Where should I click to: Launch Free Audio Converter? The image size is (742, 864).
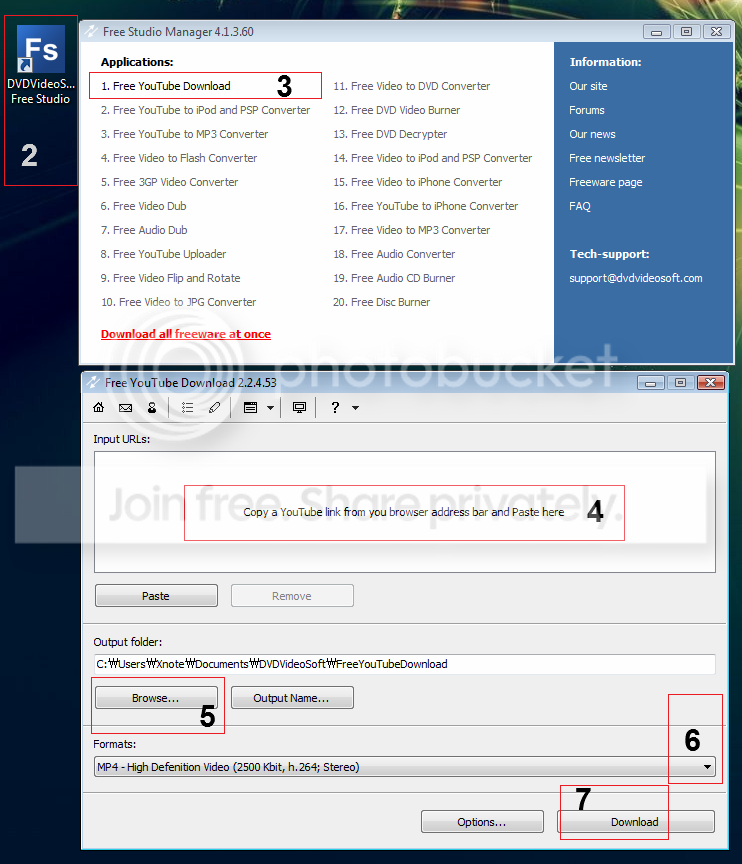(x=394, y=254)
